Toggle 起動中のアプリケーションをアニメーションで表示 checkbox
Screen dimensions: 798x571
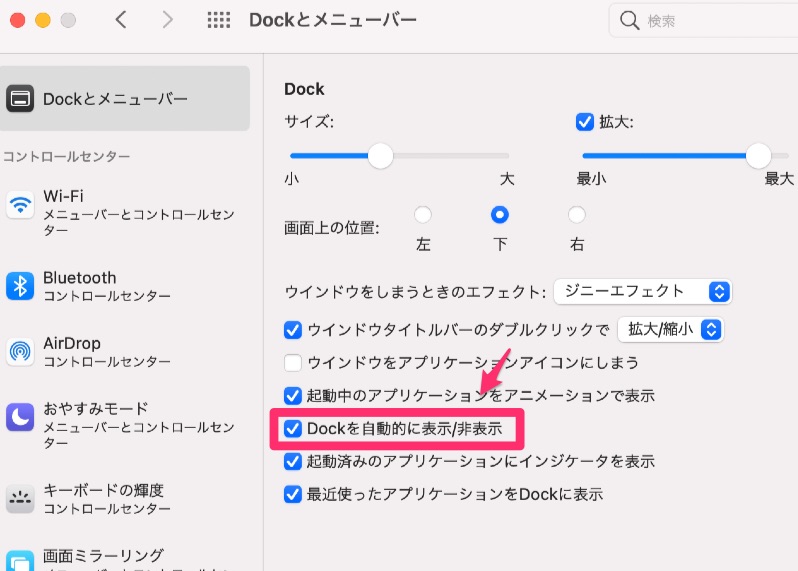point(293,395)
